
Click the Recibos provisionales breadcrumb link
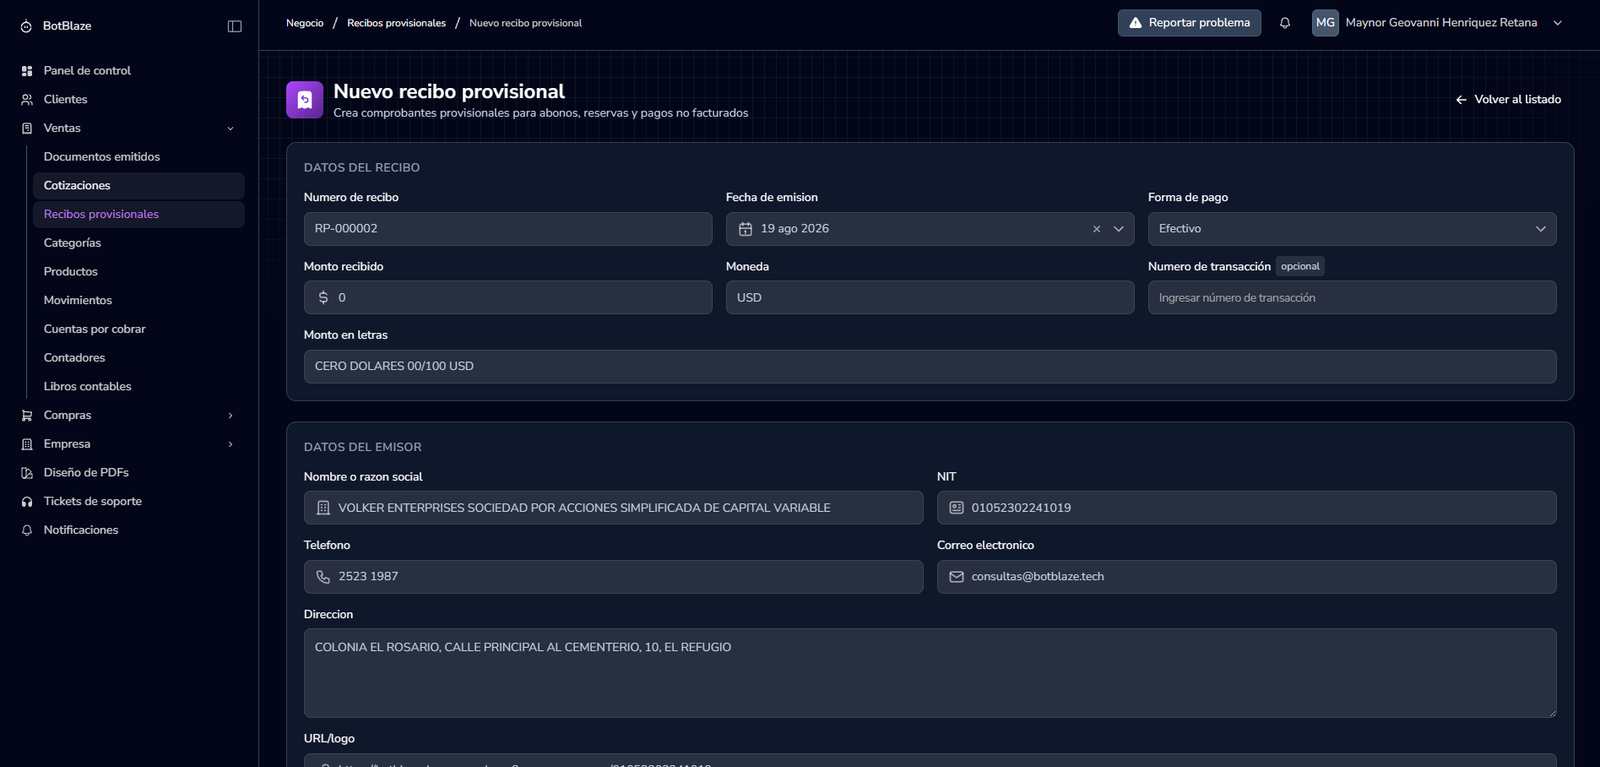(396, 23)
